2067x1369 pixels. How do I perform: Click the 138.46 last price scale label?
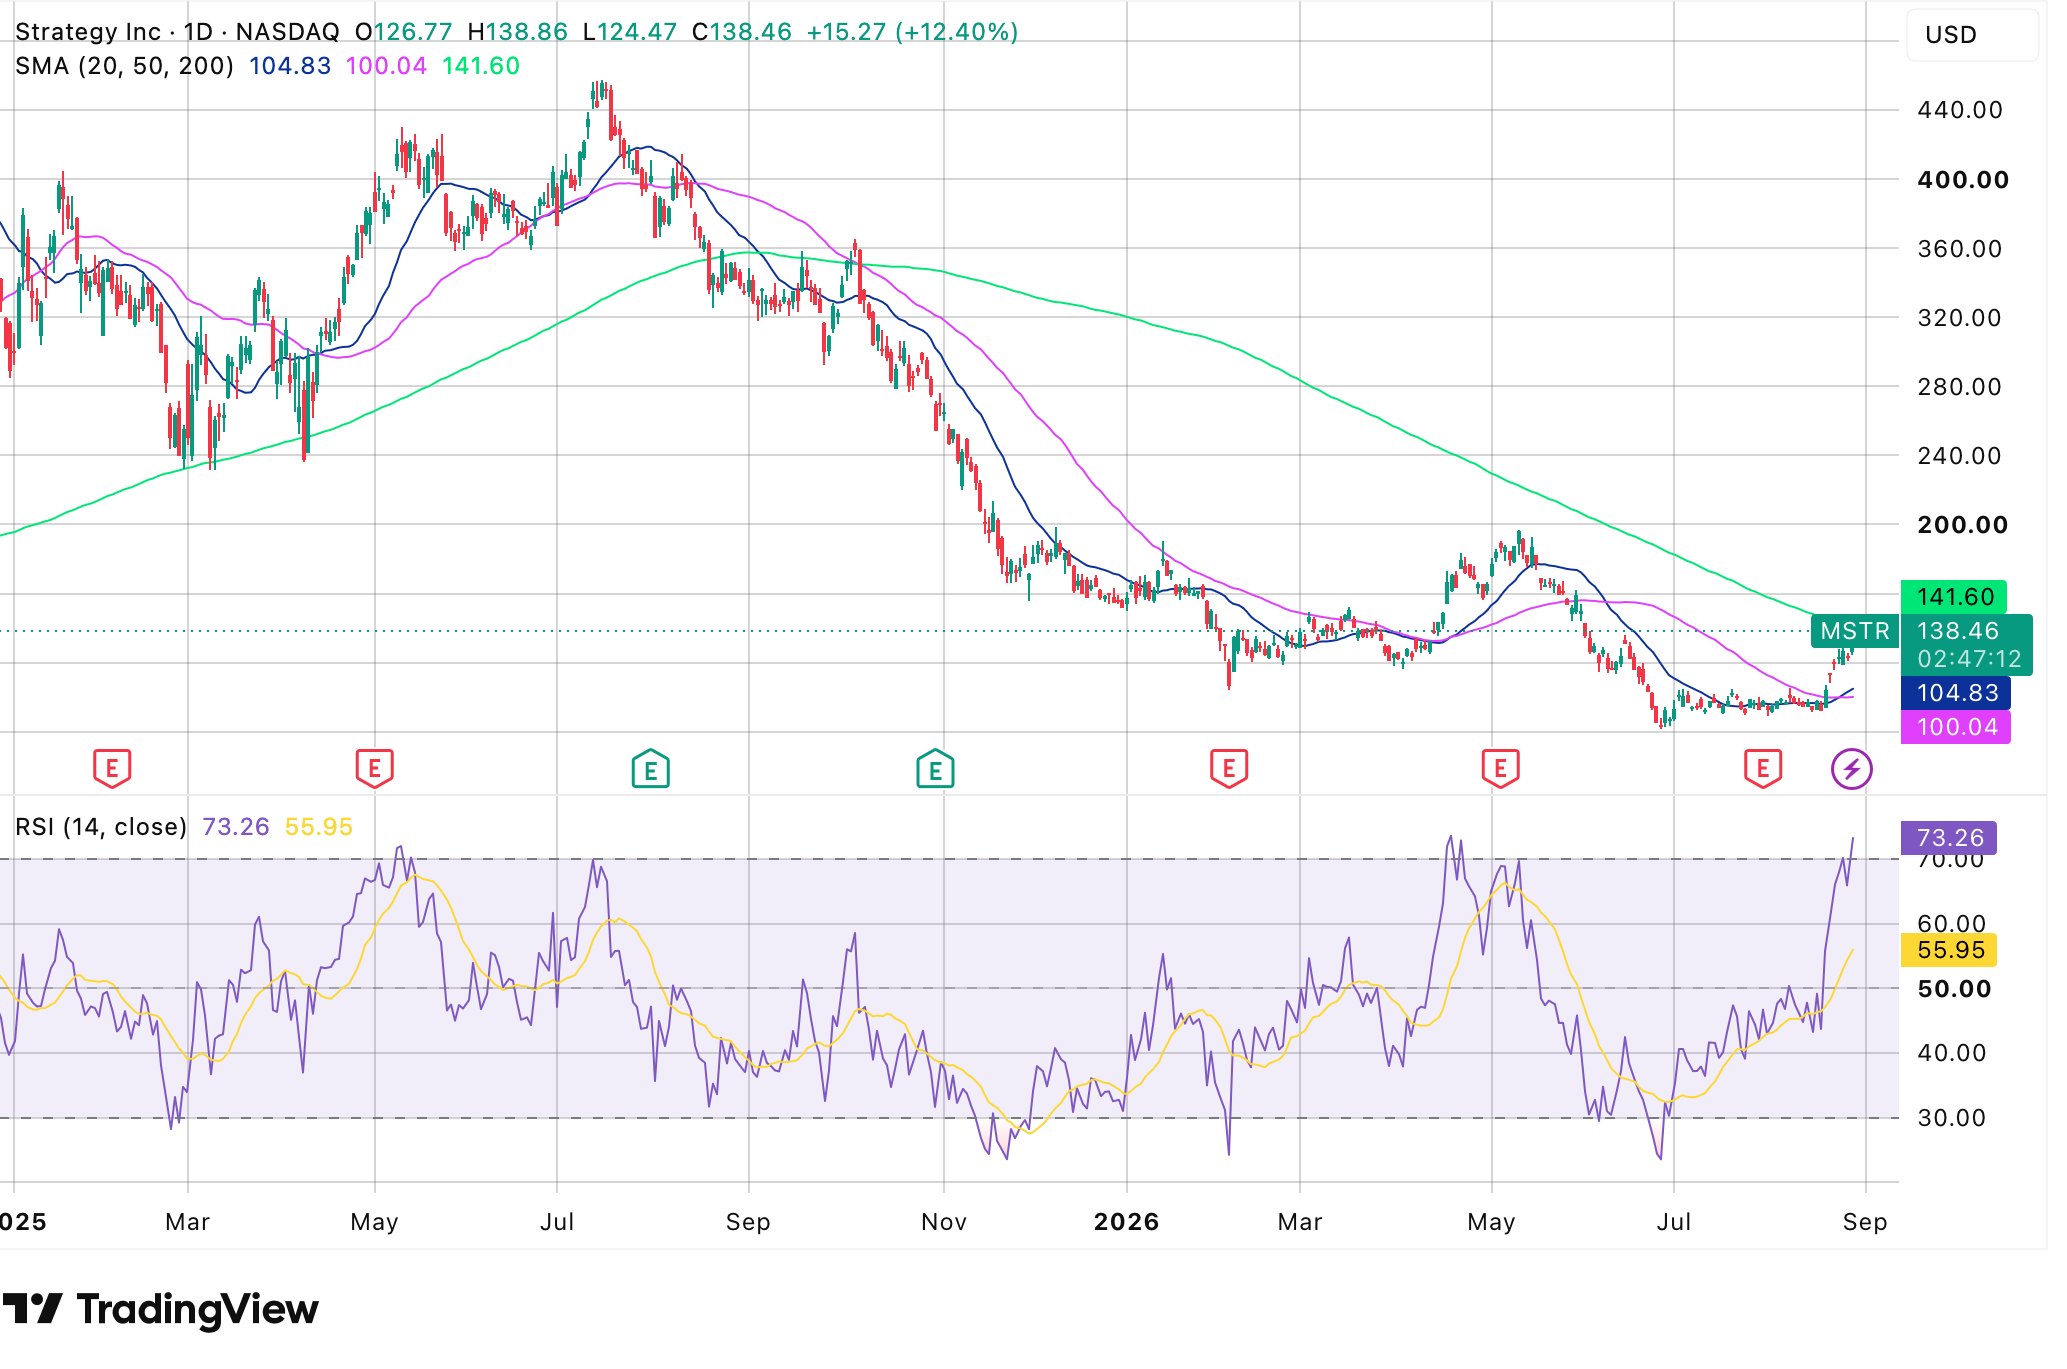coord(1958,631)
